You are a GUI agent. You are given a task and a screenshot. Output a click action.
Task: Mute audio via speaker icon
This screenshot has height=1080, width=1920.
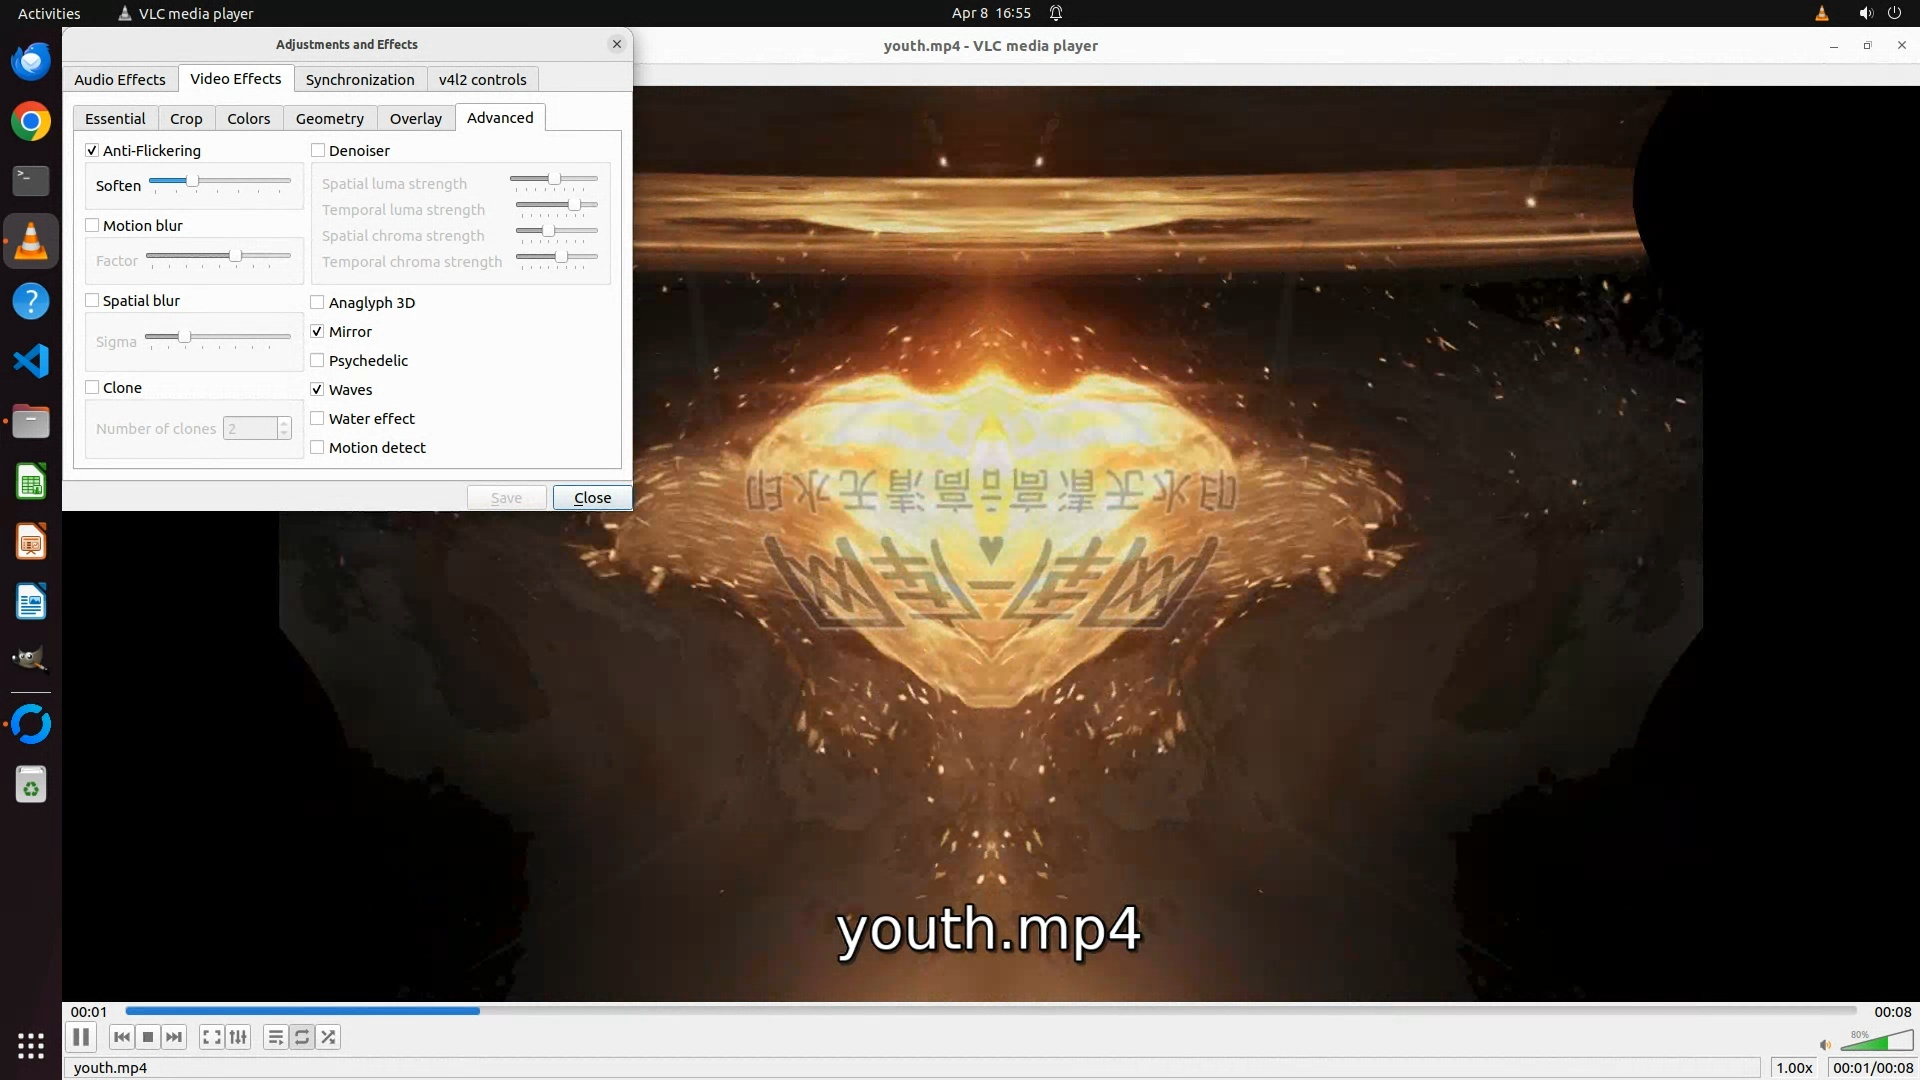pyautogui.click(x=1824, y=1045)
